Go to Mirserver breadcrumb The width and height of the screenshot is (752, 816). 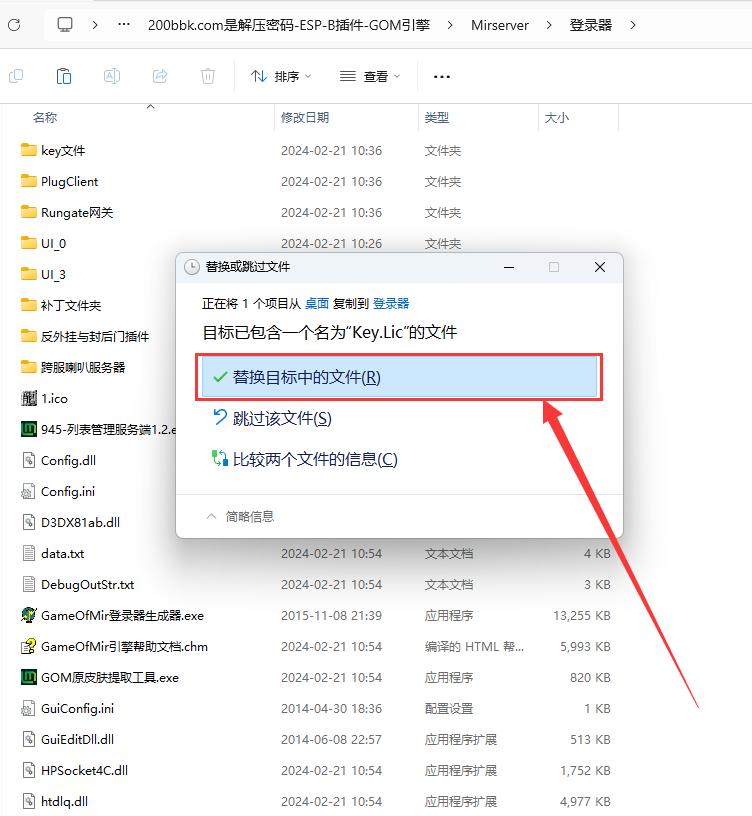click(x=500, y=25)
